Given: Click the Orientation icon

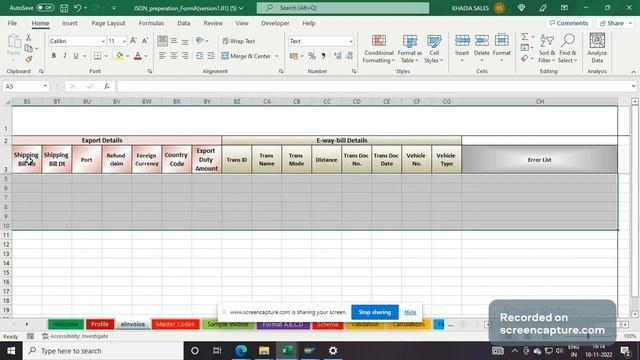Looking at the screenshot, I should pos(200,40).
